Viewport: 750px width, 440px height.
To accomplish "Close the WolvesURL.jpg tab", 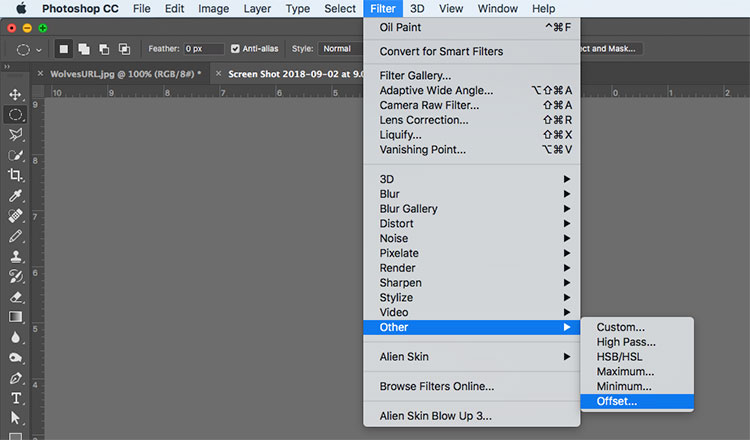I will coord(40,74).
